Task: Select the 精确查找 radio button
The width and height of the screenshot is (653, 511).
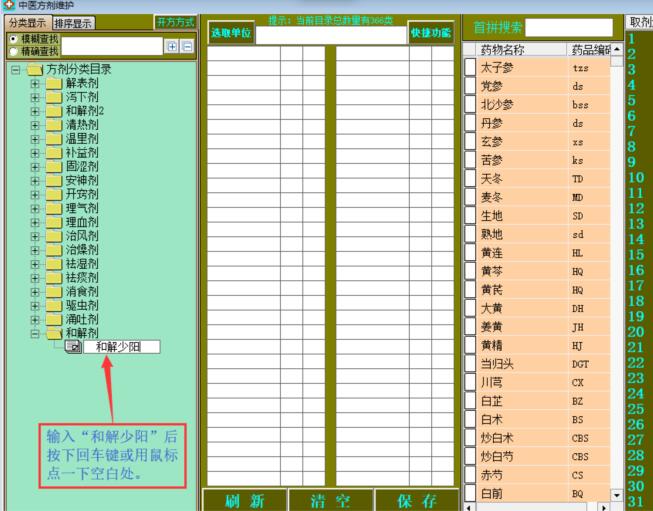Action: [x=12, y=50]
